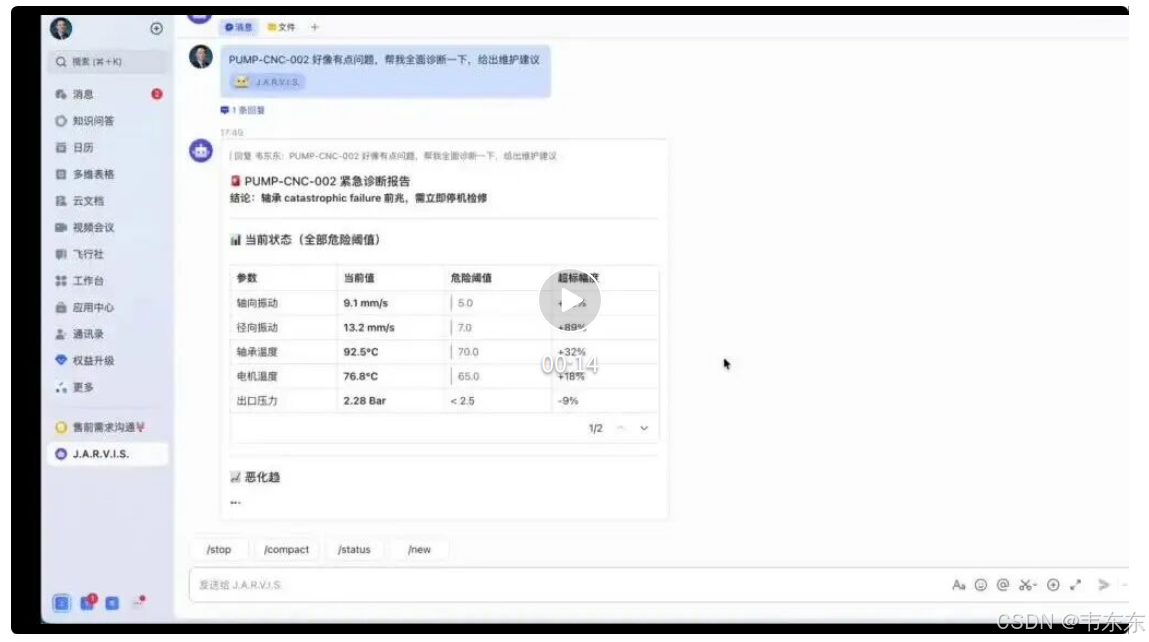Viewport: 1149px width, 642px height.
Task: Click the 92.5°C bearing temperature value
Action: coord(361,352)
